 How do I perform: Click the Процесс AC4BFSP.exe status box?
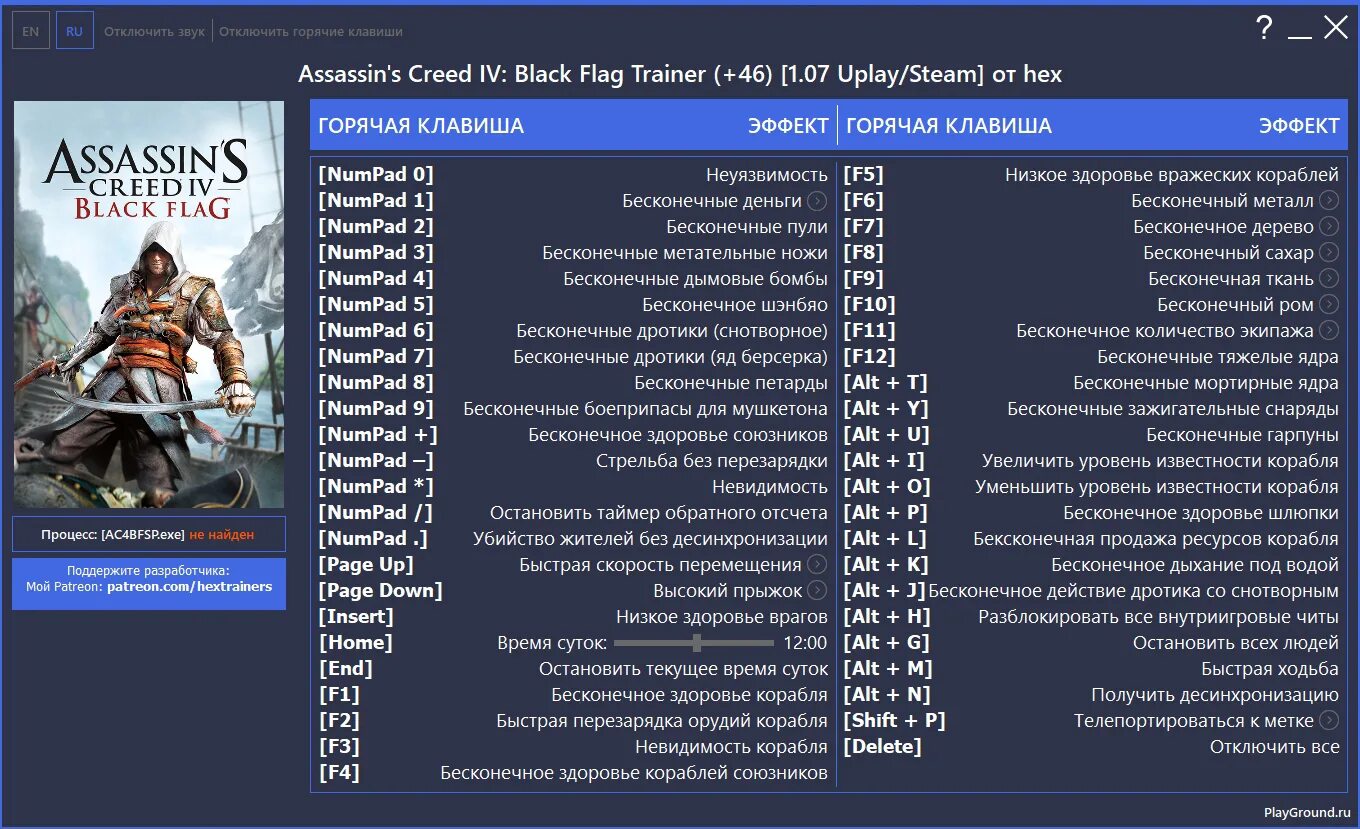[x=149, y=534]
